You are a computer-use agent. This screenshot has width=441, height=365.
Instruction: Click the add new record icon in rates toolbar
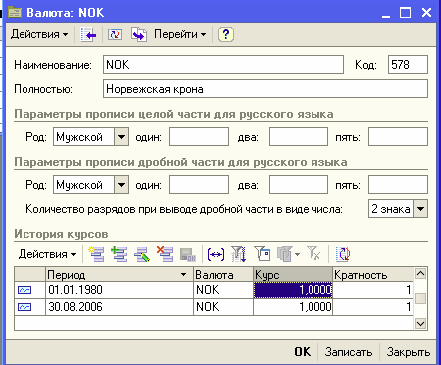96,254
